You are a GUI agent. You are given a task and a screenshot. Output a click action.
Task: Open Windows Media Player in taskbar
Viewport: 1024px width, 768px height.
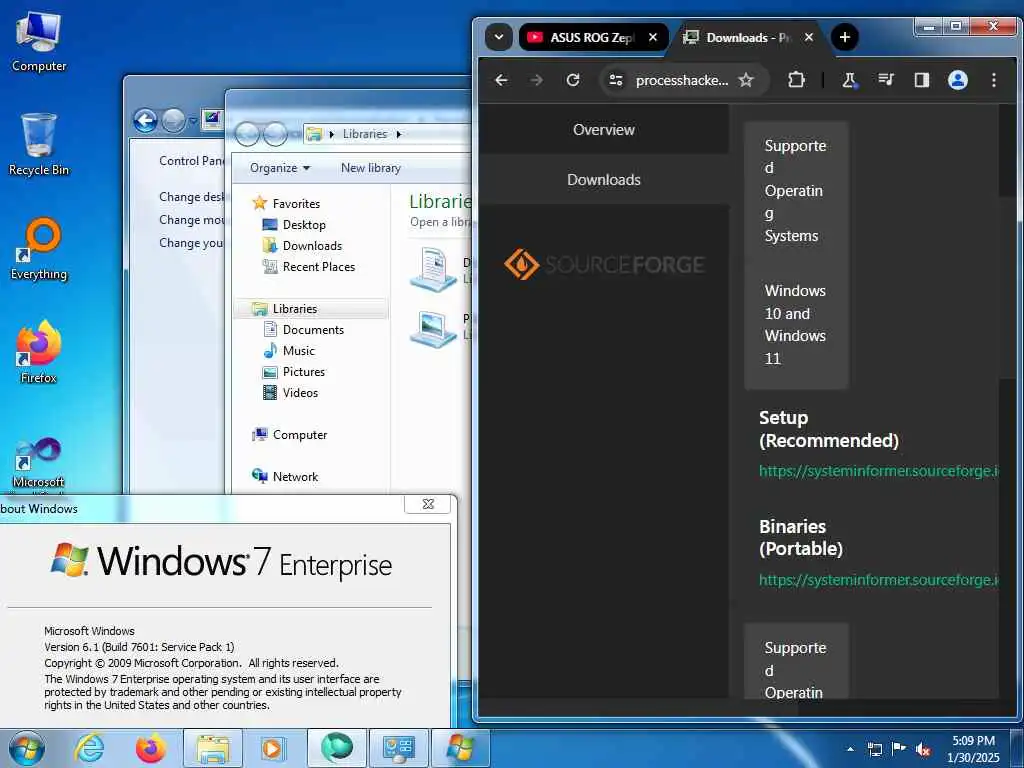pyautogui.click(x=272, y=748)
